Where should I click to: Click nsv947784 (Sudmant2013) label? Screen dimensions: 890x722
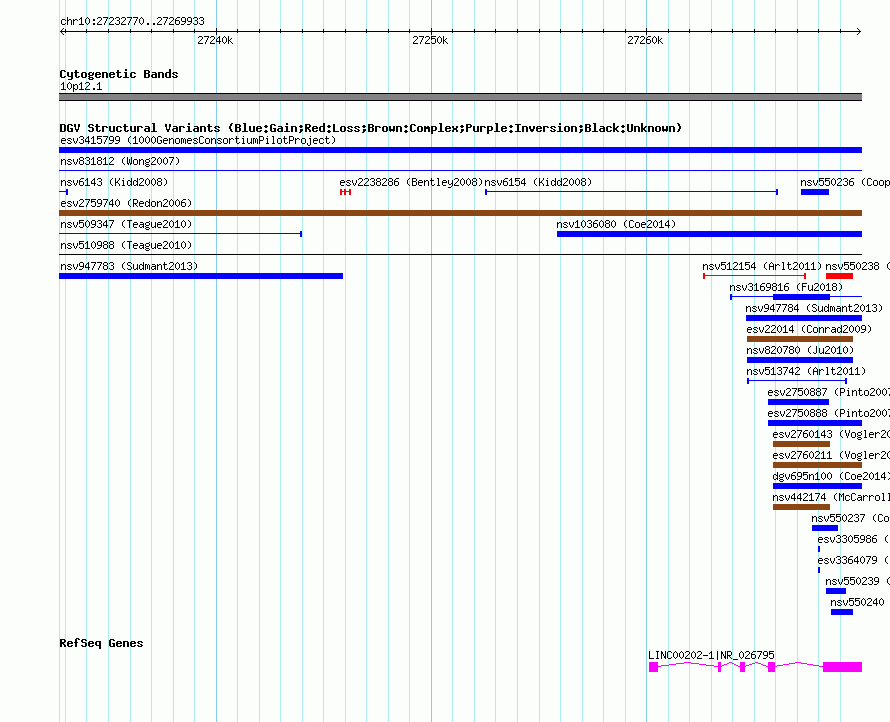814,308
